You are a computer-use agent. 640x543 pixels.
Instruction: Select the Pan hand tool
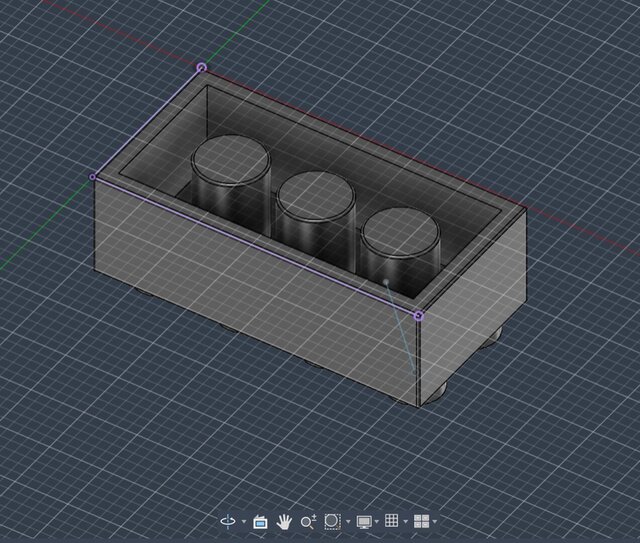284,522
